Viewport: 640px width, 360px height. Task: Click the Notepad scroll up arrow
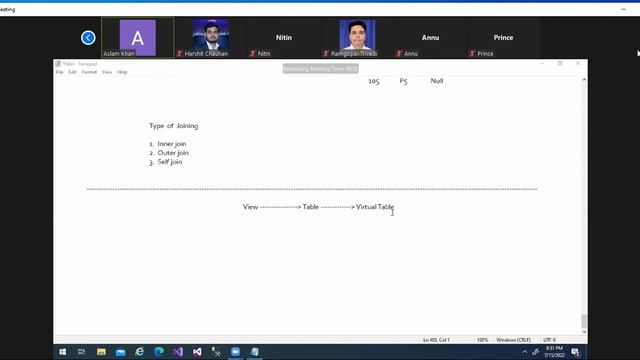(584, 80)
